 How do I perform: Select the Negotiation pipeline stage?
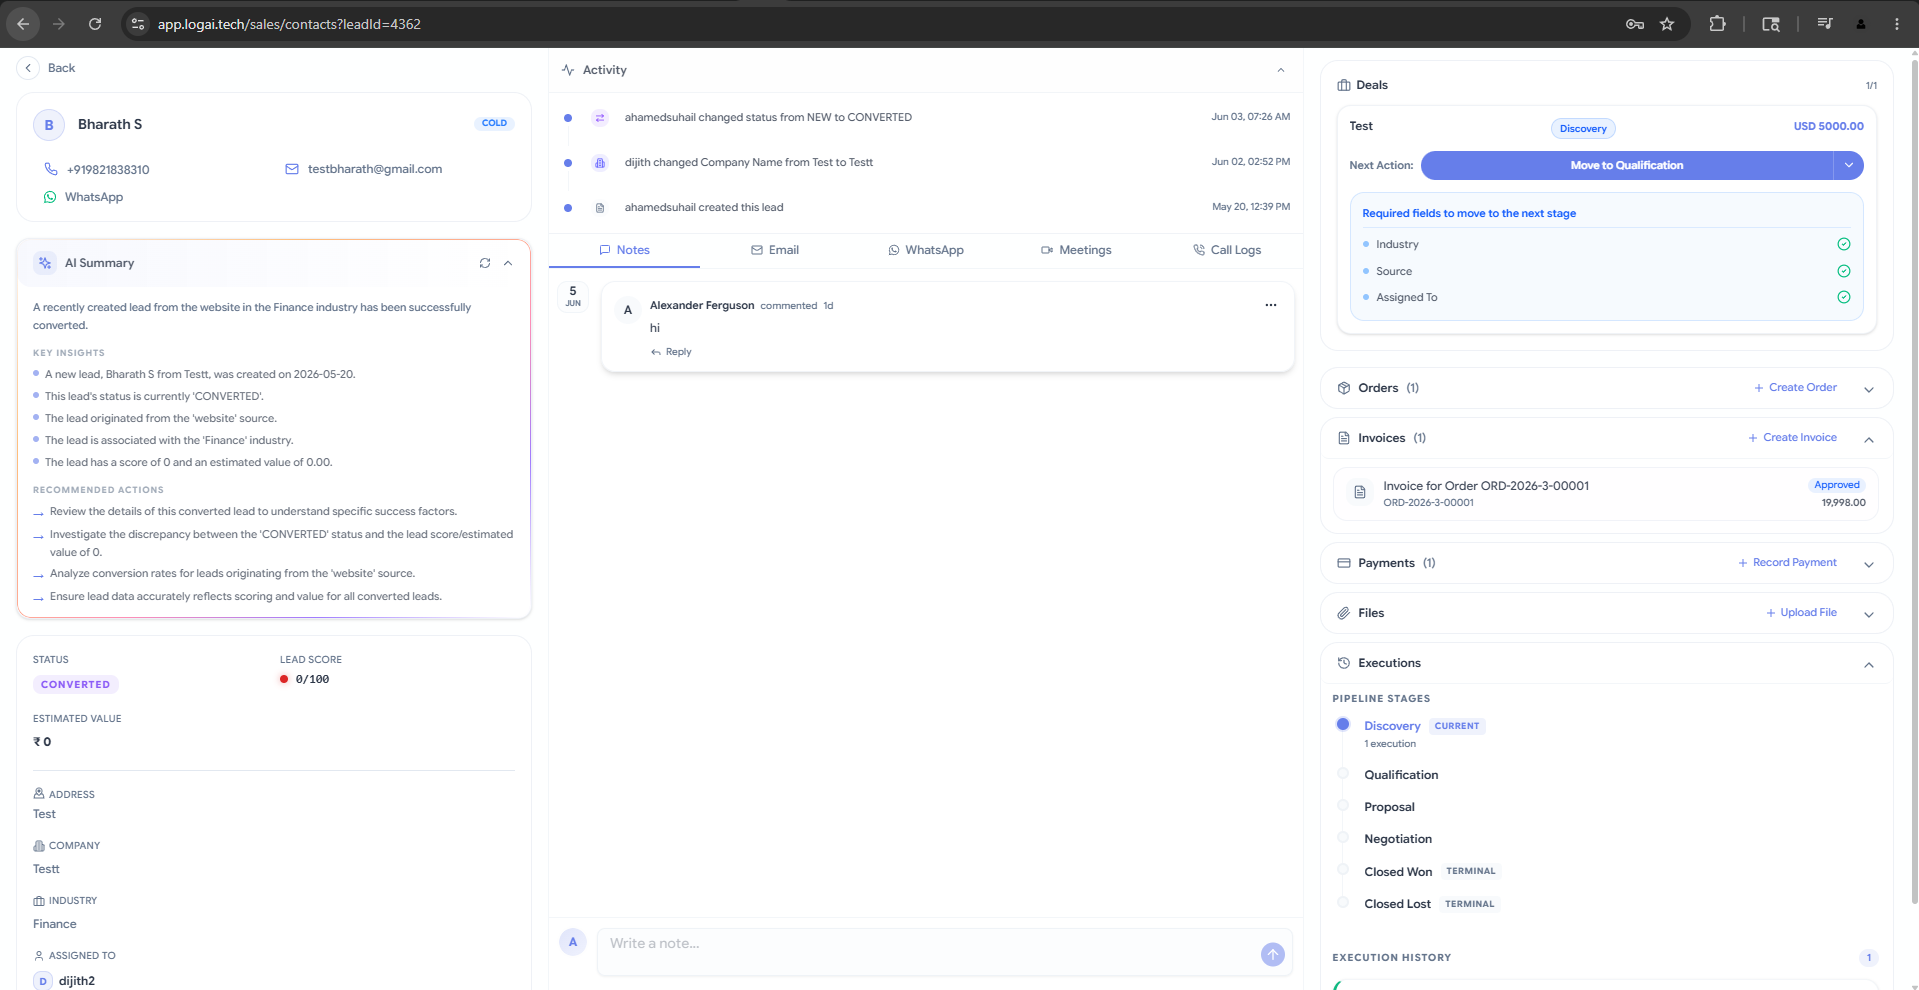click(x=1398, y=839)
